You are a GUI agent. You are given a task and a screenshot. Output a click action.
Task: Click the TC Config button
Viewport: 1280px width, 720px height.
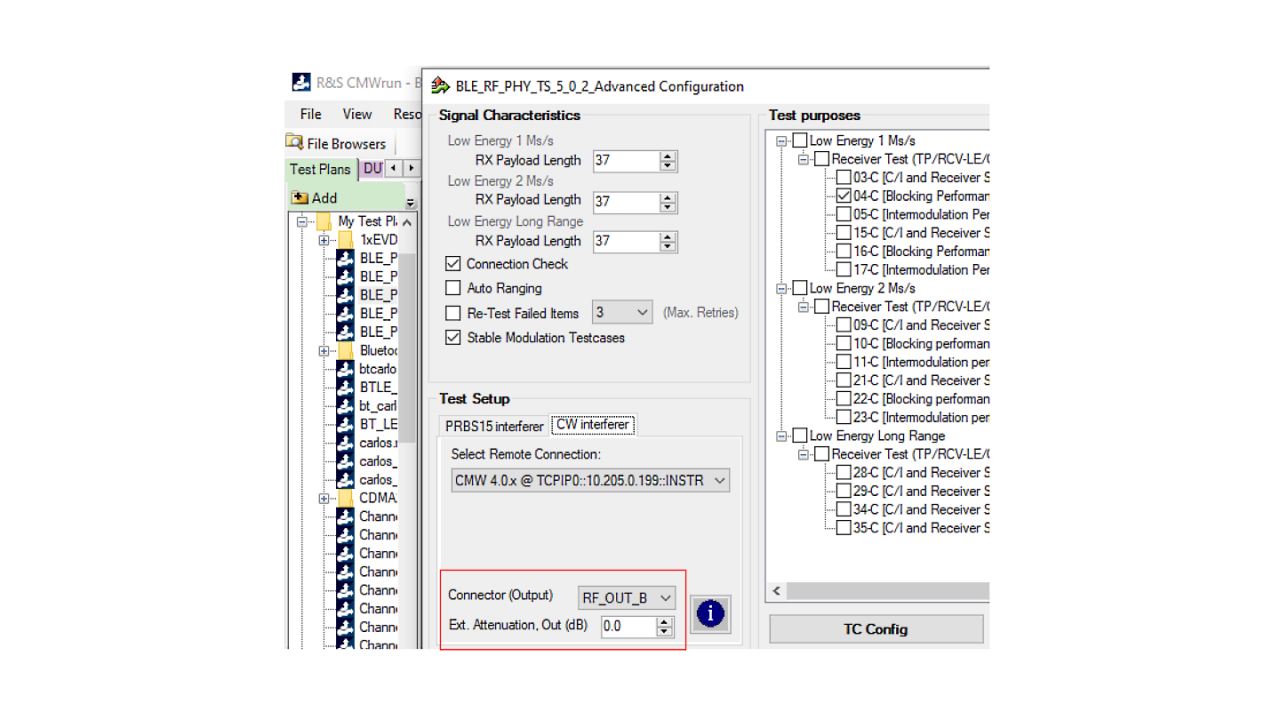(x=876, y=629)
